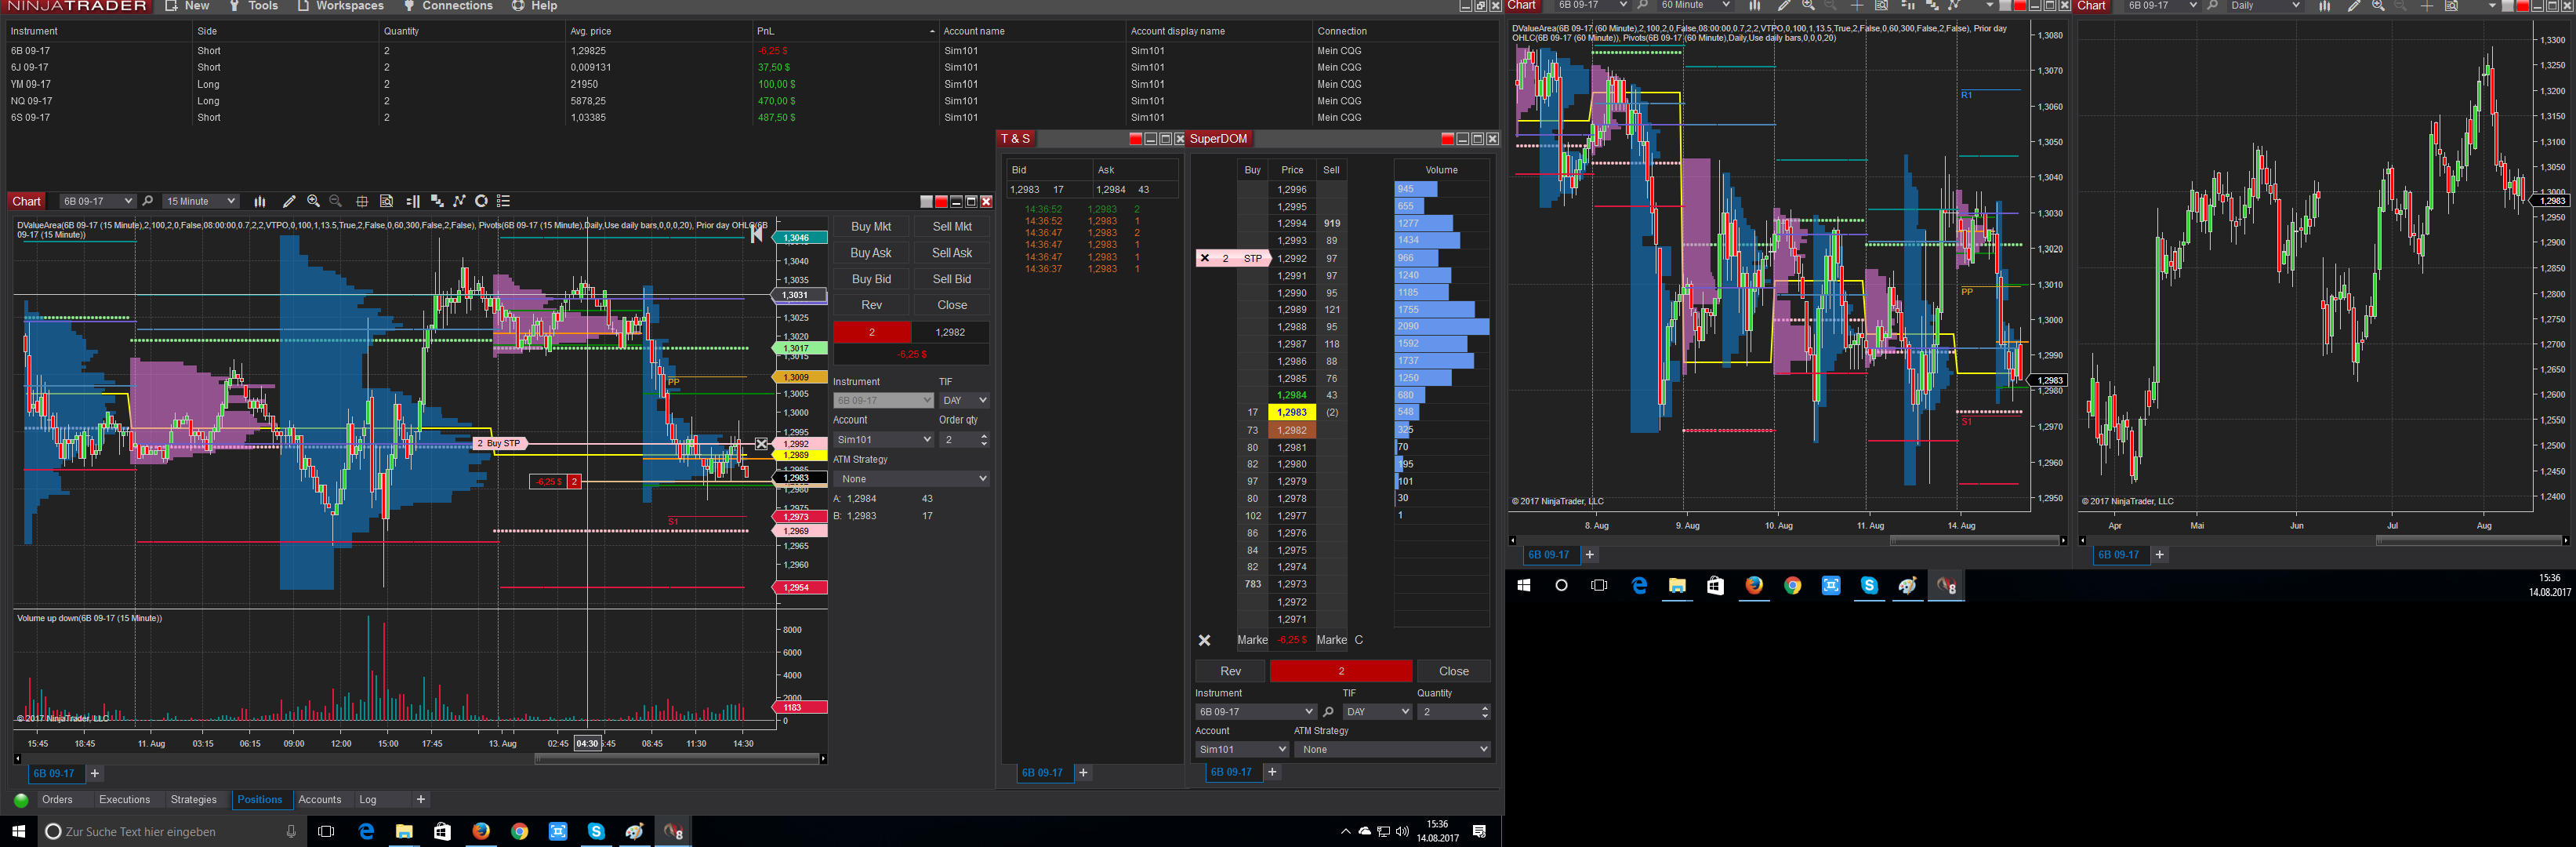
Task: Click instrument search magnifier in the SuperDOM
Action: pos(1328,712)
